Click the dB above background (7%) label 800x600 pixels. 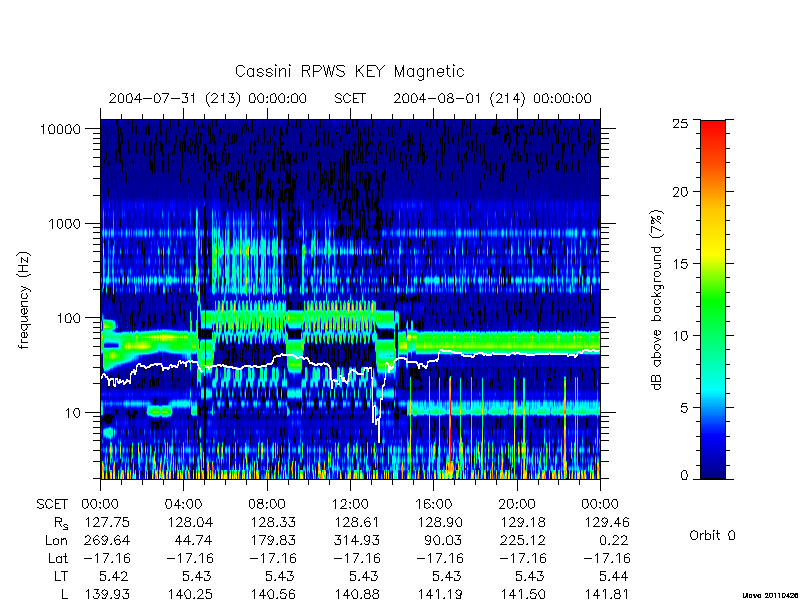658,300
